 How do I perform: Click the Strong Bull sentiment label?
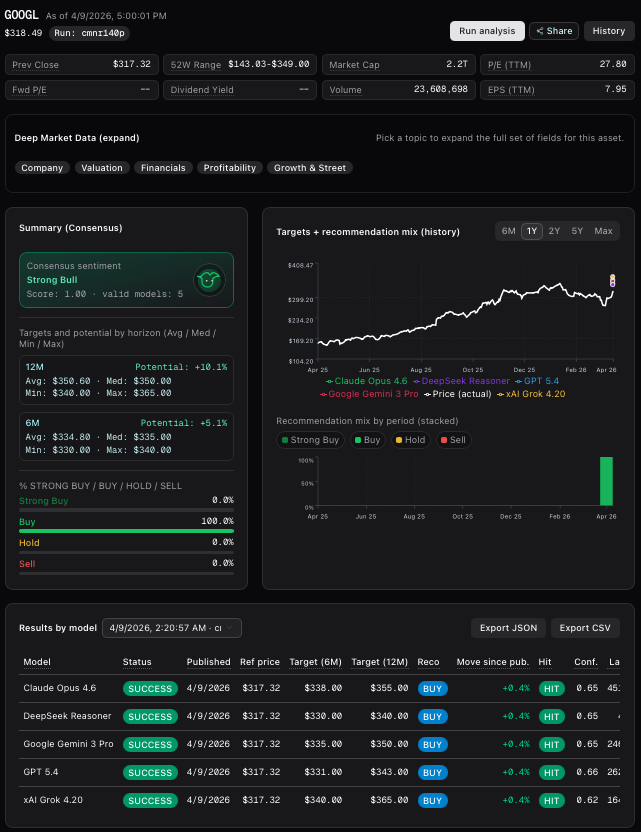click(x=52, y=280)
